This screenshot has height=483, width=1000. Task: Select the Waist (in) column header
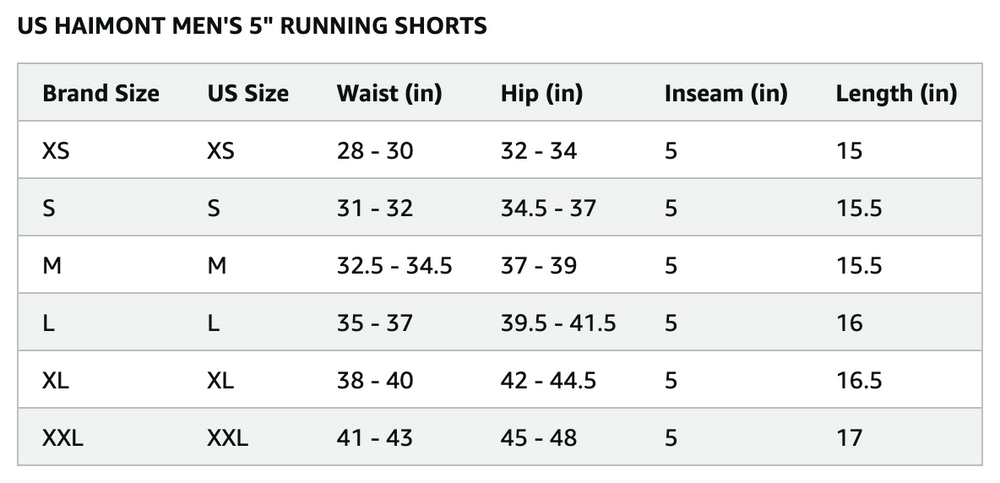tap(389, 94)
